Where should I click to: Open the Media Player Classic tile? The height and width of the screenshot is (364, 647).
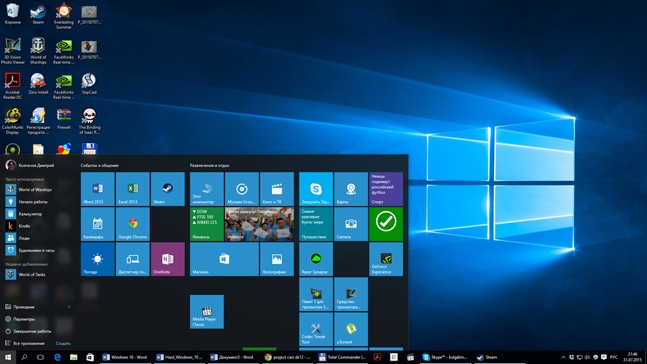click(x=207, y=312)
